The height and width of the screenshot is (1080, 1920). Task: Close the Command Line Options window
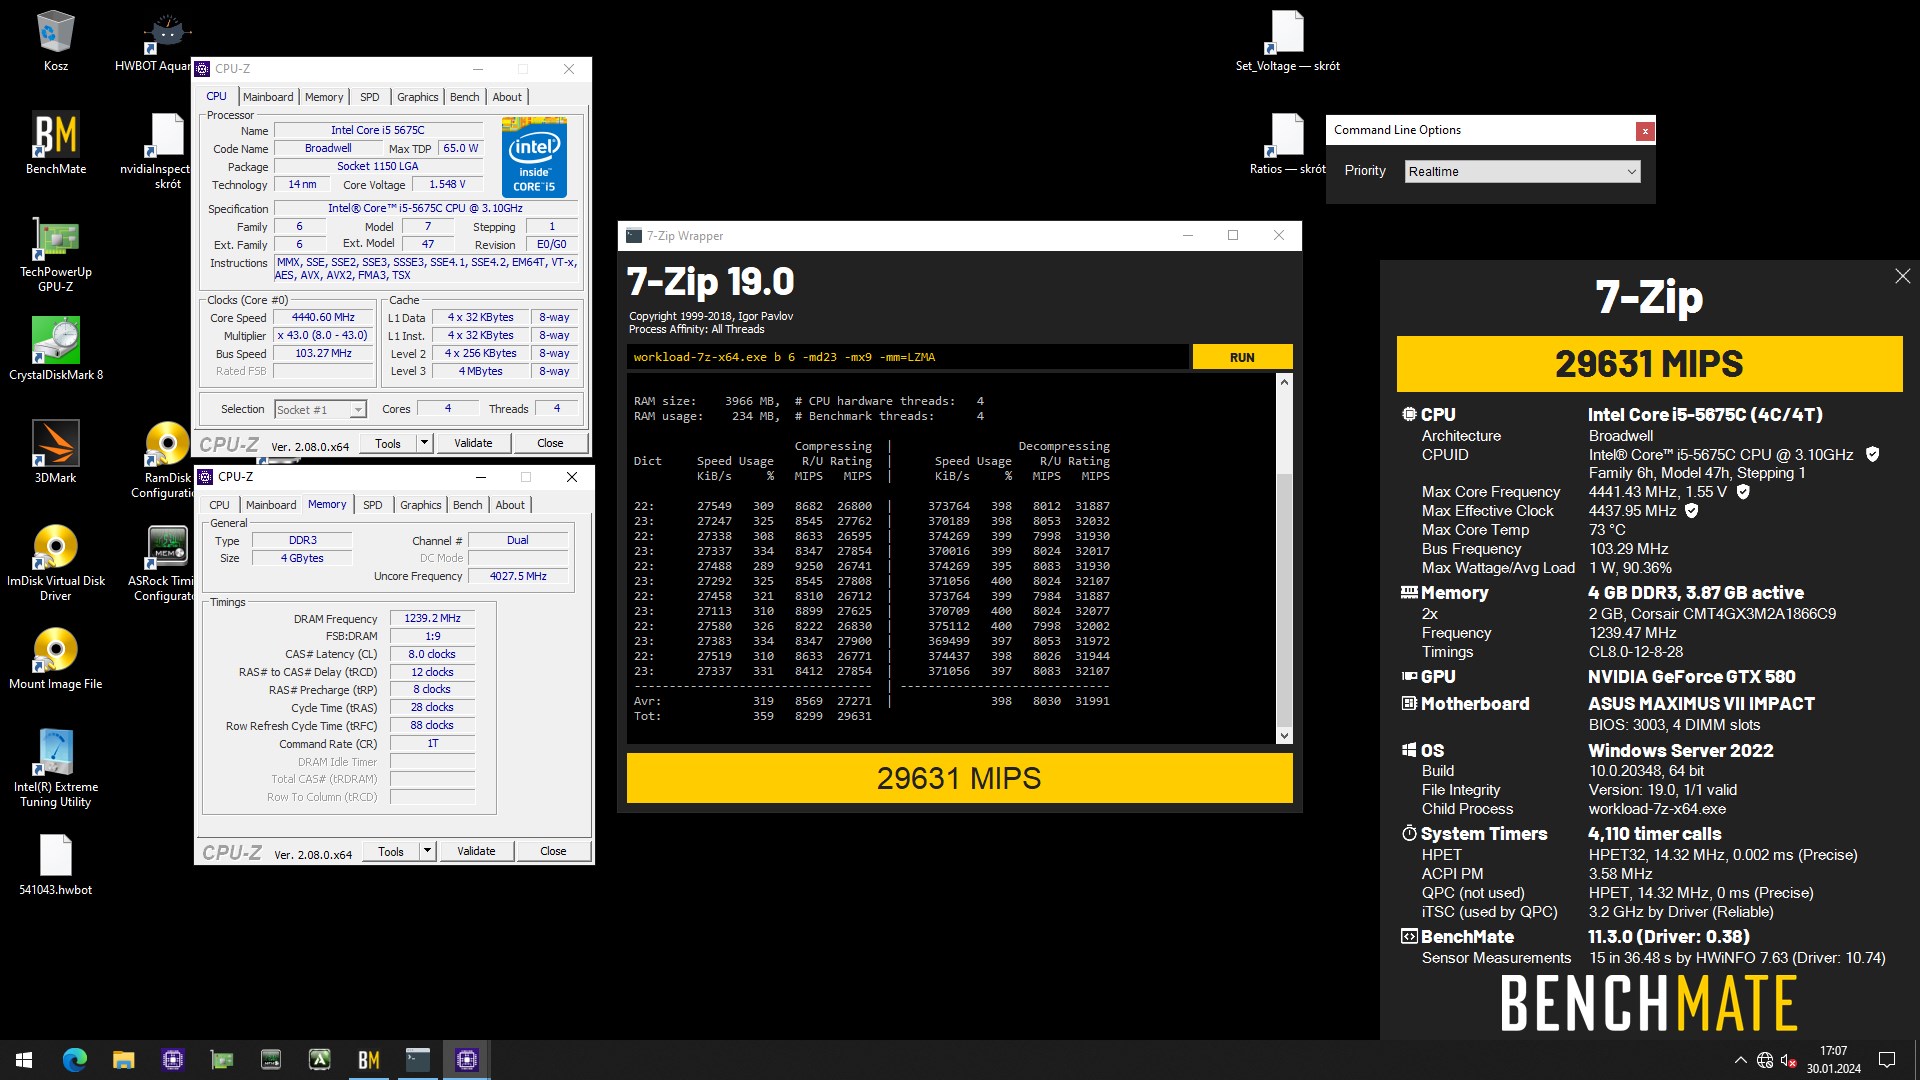click(1644, 131)
